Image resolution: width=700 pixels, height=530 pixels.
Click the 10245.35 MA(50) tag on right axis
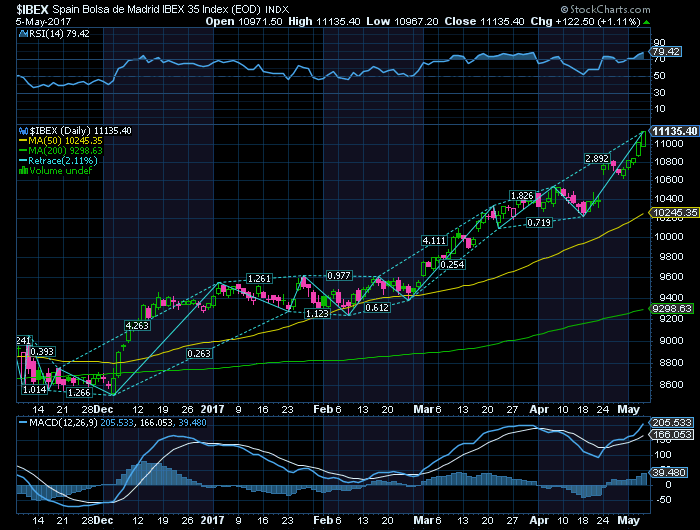(675, 213)
